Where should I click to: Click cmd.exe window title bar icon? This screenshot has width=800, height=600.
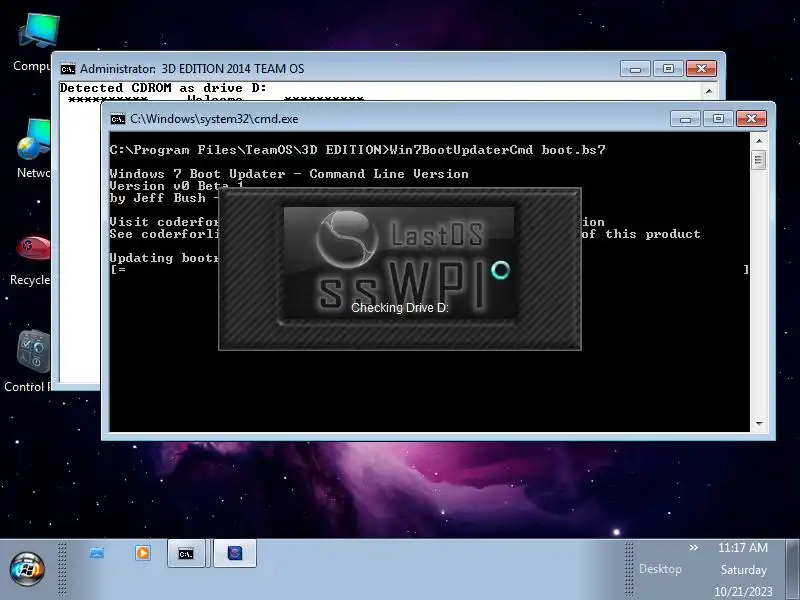coord(118,119)
